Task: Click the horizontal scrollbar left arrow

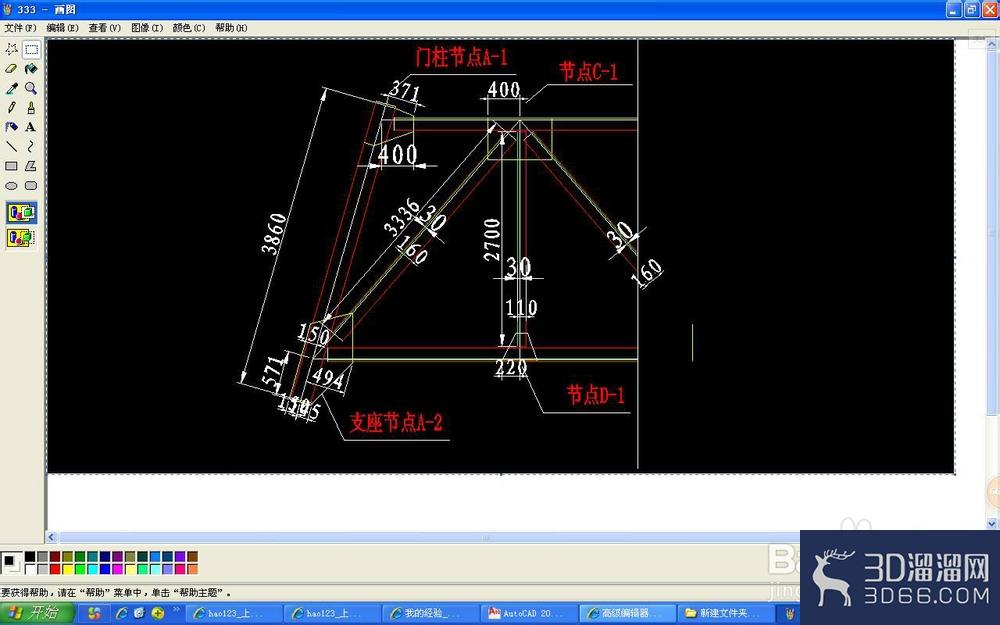Action: coord(52,538)
